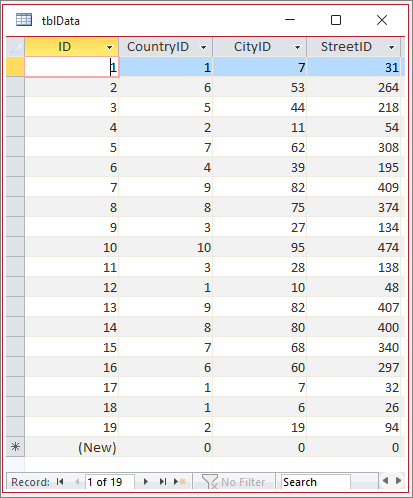Screen dimensions: 413x498
Task: Click StreetID cell with value 48
Action: (x=353, y=287)
